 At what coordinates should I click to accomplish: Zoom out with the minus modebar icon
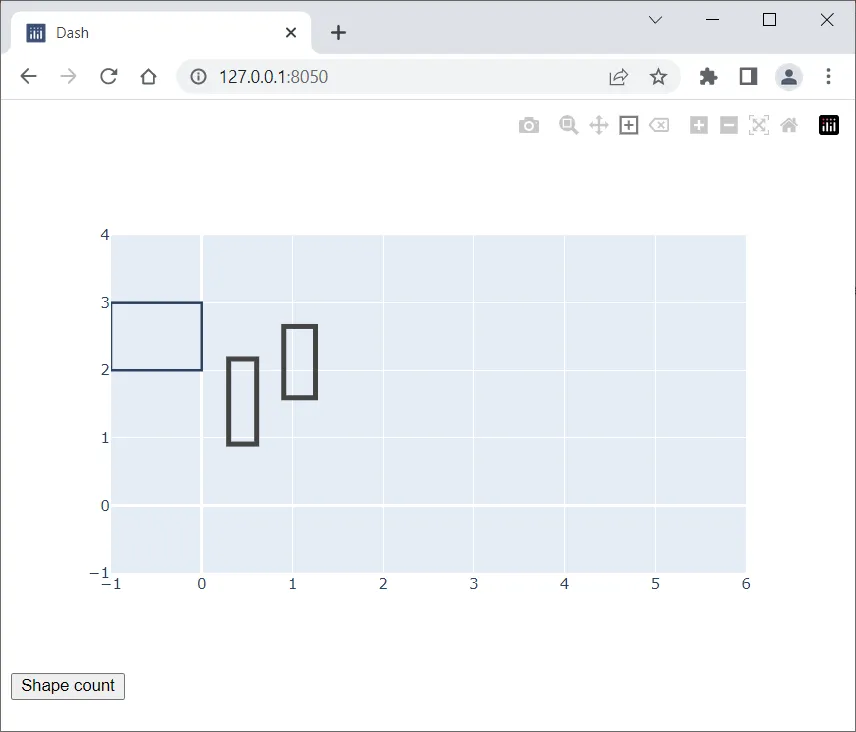pos(729,125)
